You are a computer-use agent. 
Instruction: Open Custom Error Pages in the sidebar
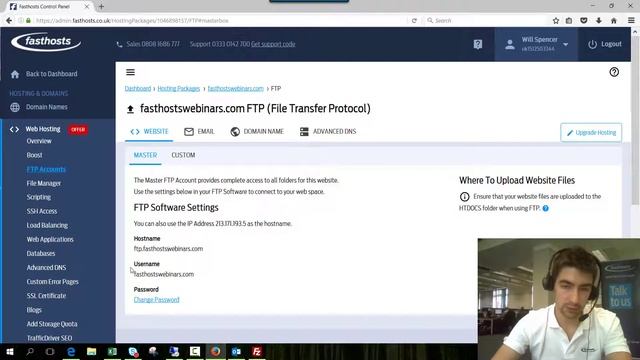(x=52, y=282)
